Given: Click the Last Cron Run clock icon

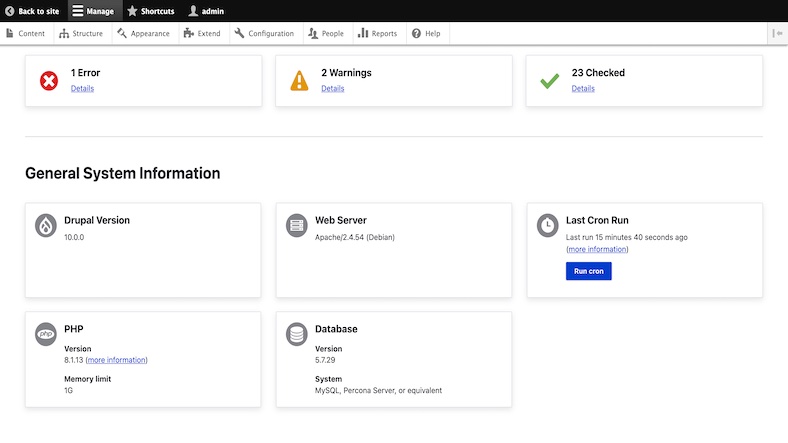Looking at the screenshot, I should (547, 226).
